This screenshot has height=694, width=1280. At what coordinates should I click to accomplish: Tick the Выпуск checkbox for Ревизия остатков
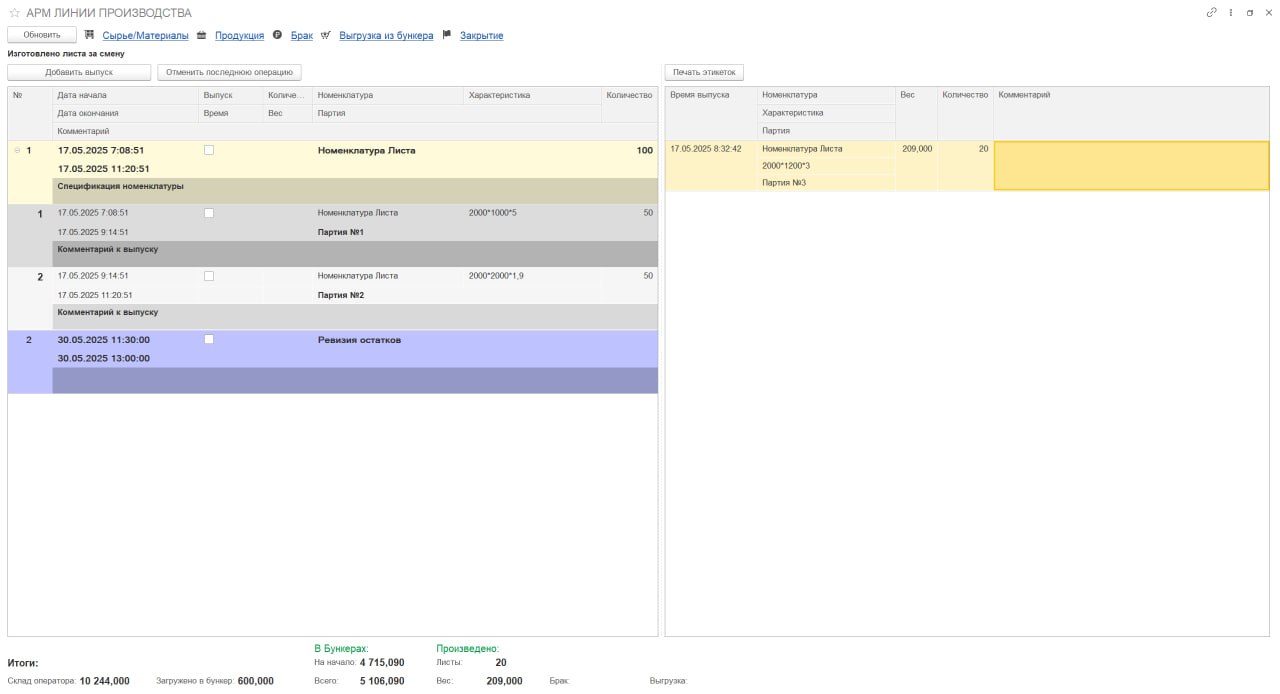[x=209, y=340]
